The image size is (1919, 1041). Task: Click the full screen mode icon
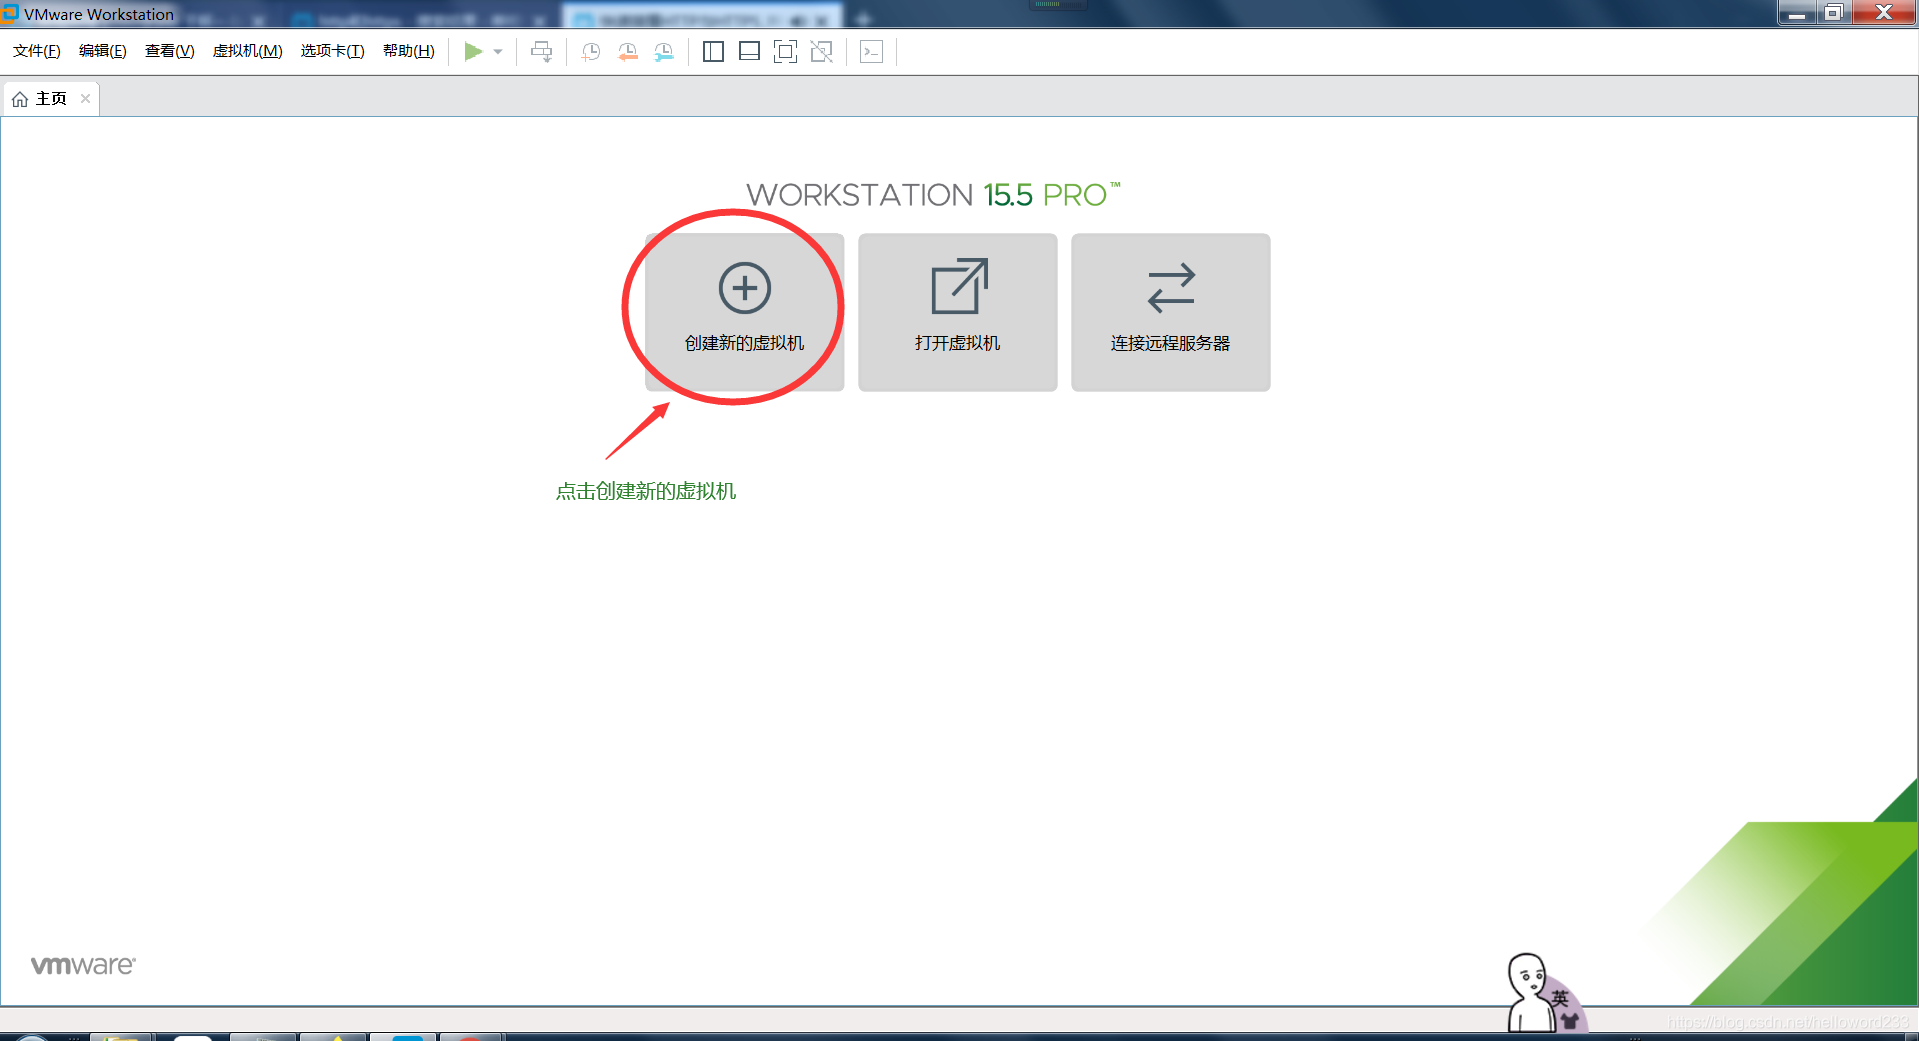click(785, 52)
